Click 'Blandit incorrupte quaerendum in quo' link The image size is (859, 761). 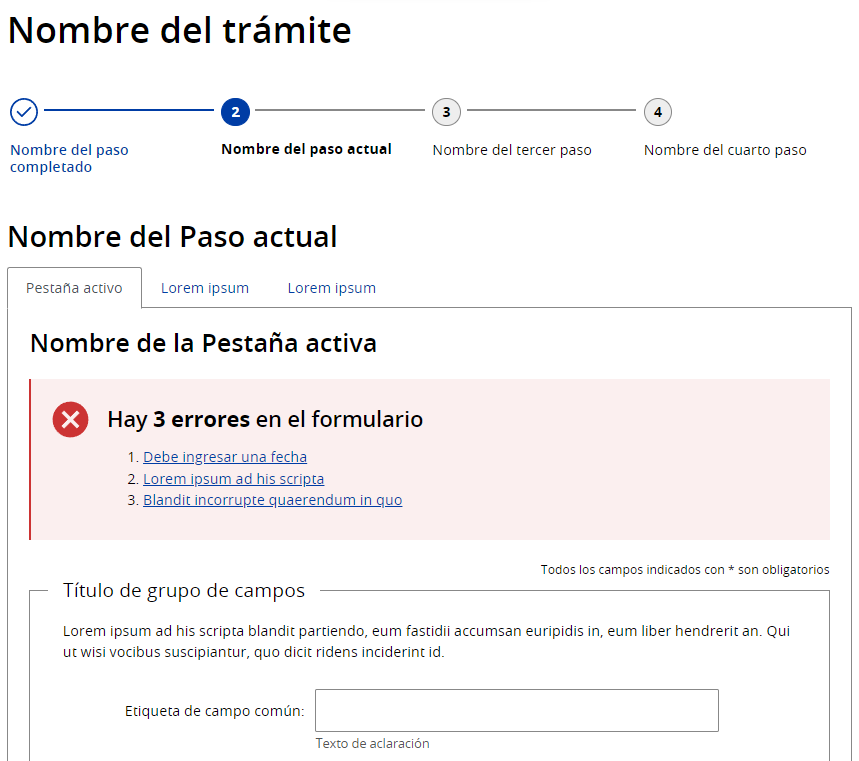272,500
